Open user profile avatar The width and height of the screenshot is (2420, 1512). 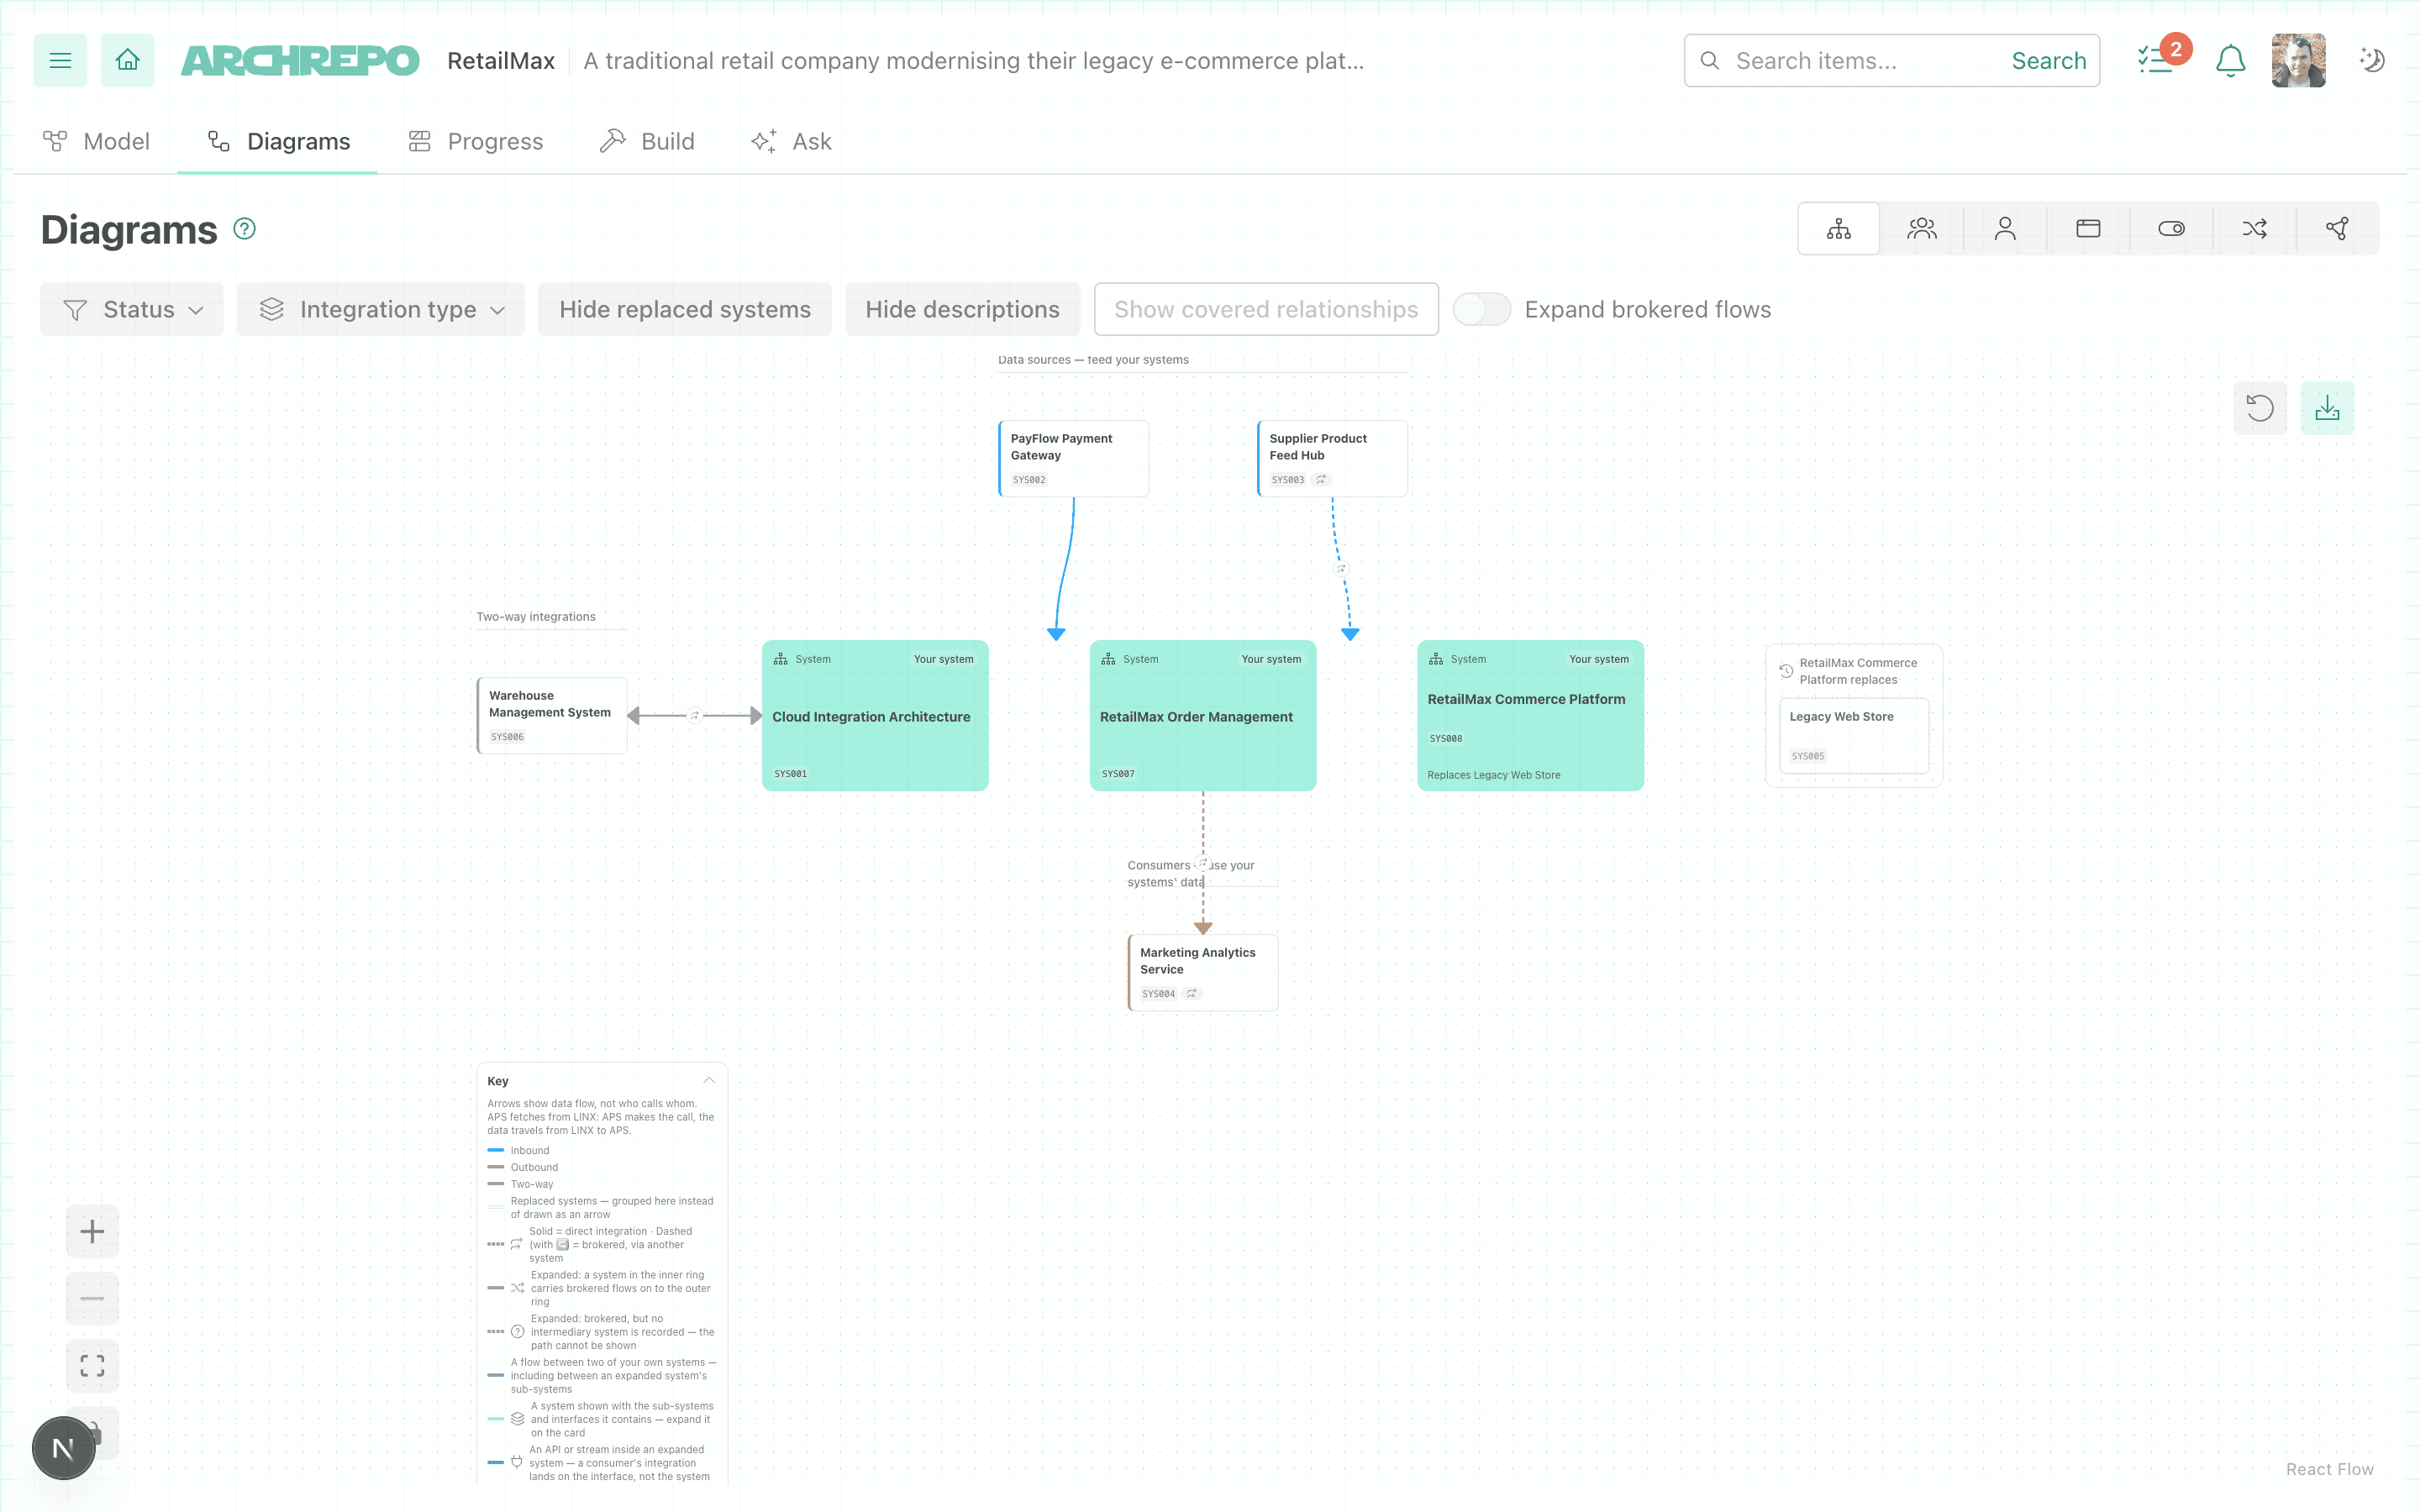(x=2298, y=60)
